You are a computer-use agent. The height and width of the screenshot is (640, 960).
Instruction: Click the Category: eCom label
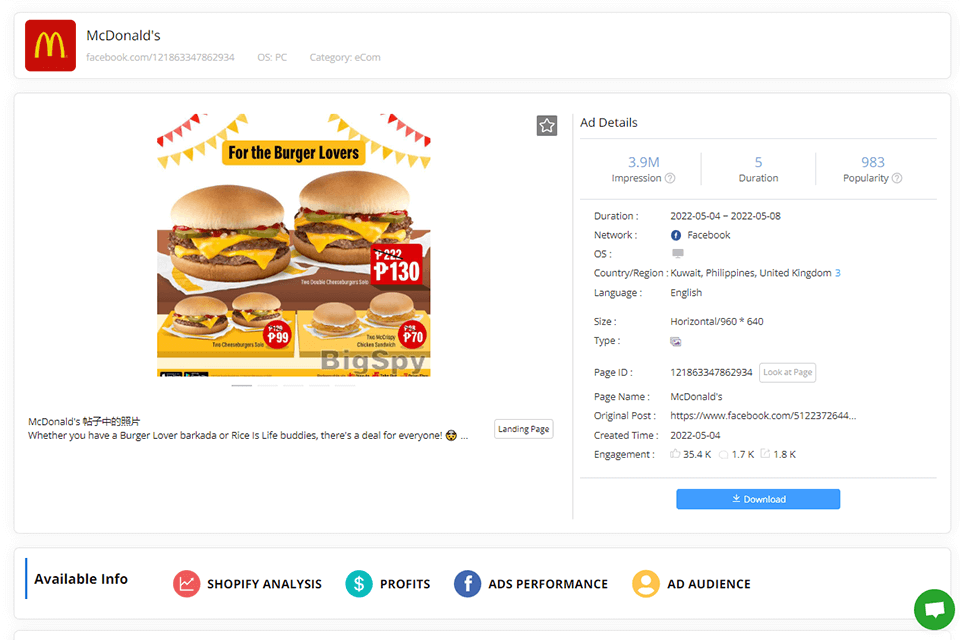click(x=345, y=58)
